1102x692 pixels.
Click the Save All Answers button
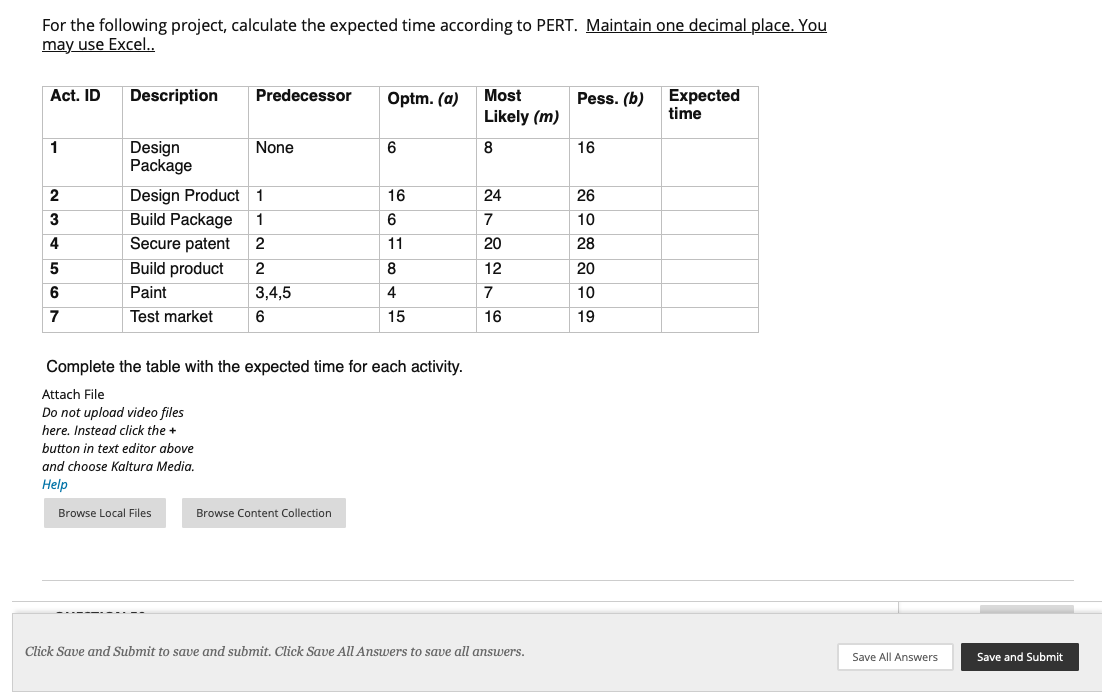point(894,657)
